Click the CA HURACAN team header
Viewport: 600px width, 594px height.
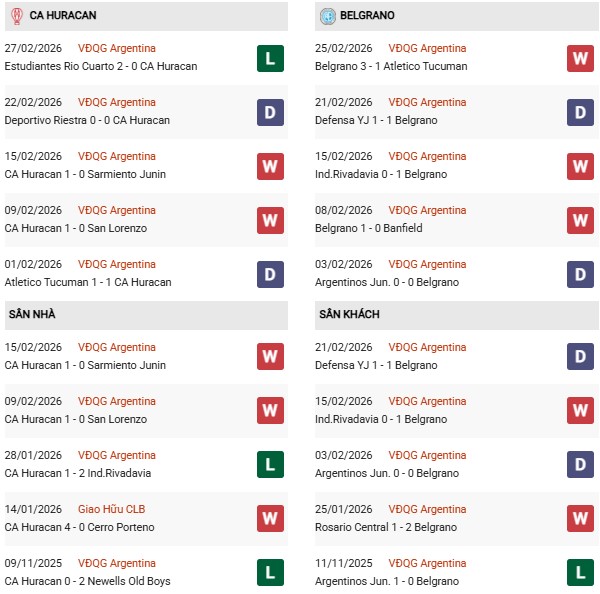coord(63,16)
